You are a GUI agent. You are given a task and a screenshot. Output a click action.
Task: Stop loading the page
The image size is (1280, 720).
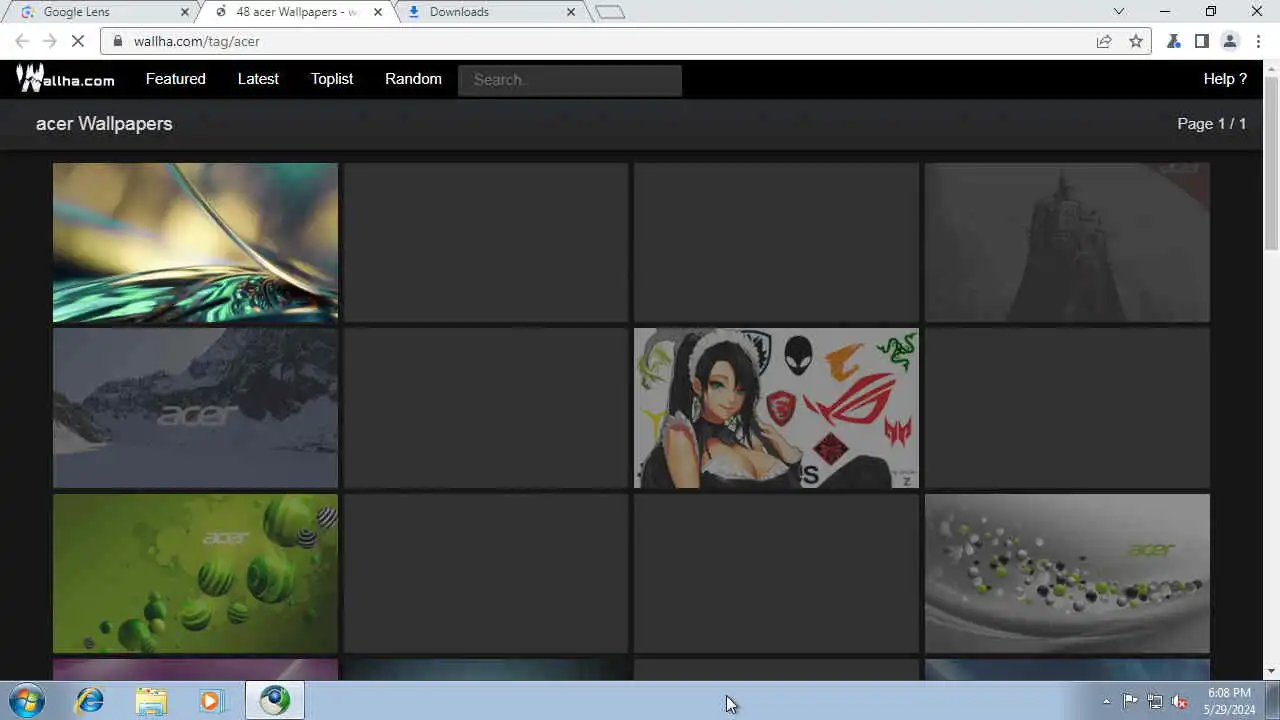click(80, 41)
